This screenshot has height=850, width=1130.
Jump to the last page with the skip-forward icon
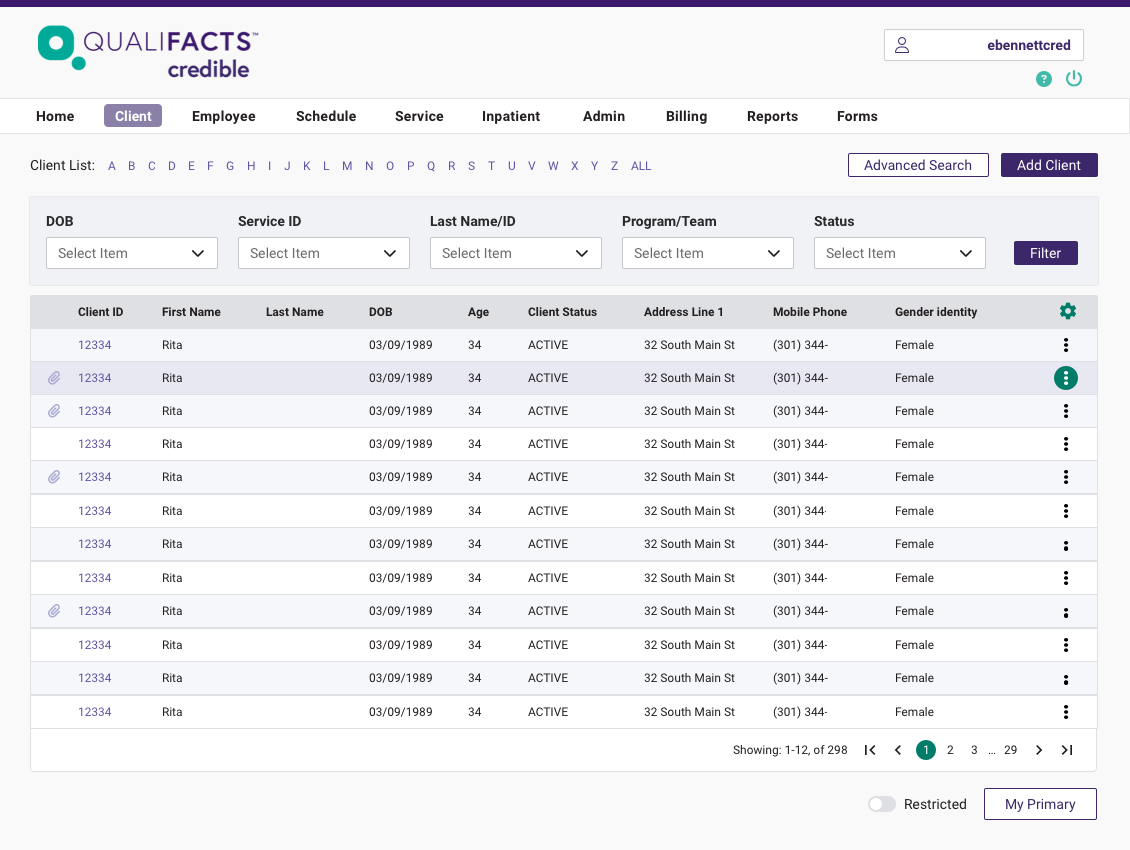click(1066, 749)
